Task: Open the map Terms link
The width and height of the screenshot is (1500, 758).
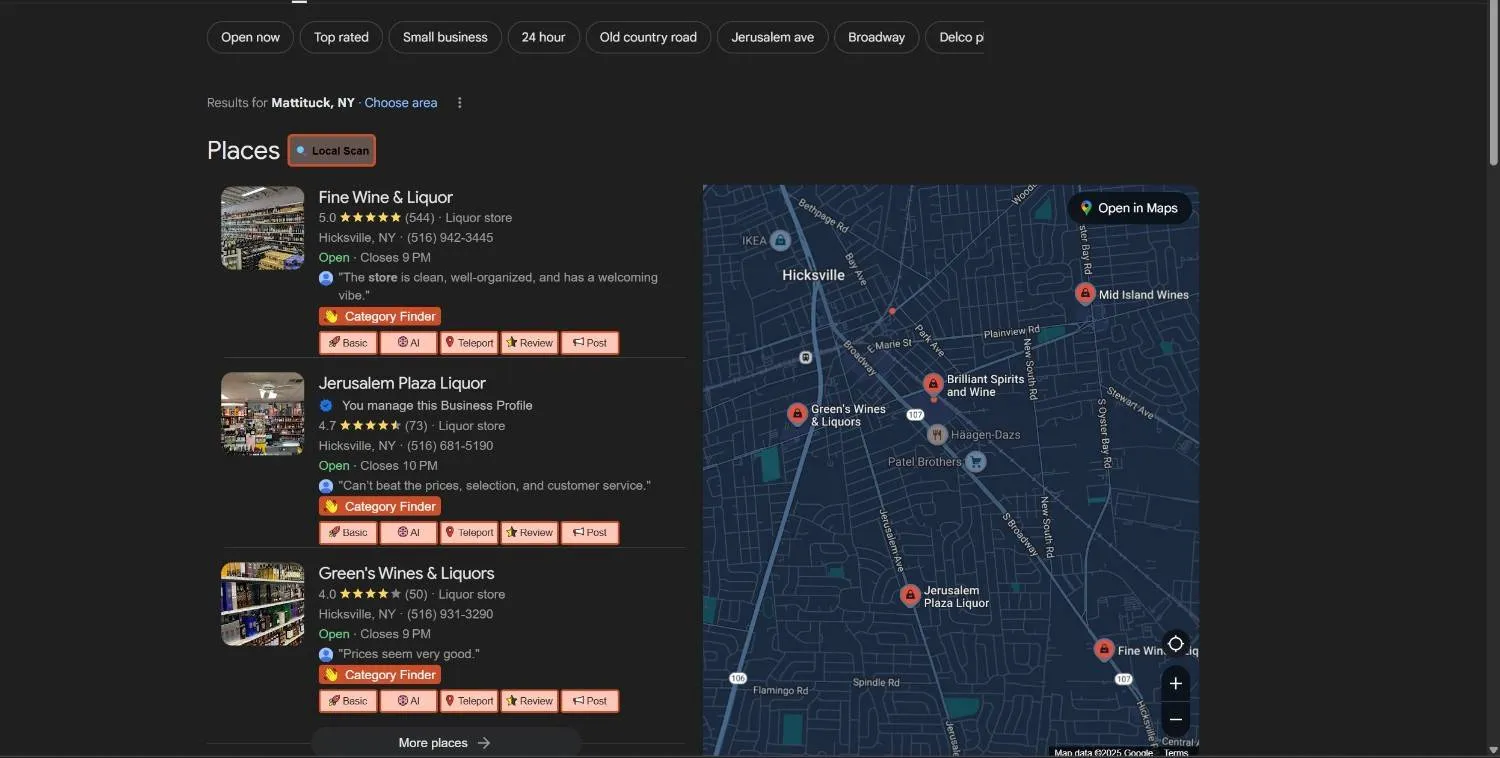Action: tap(1176, 753)
